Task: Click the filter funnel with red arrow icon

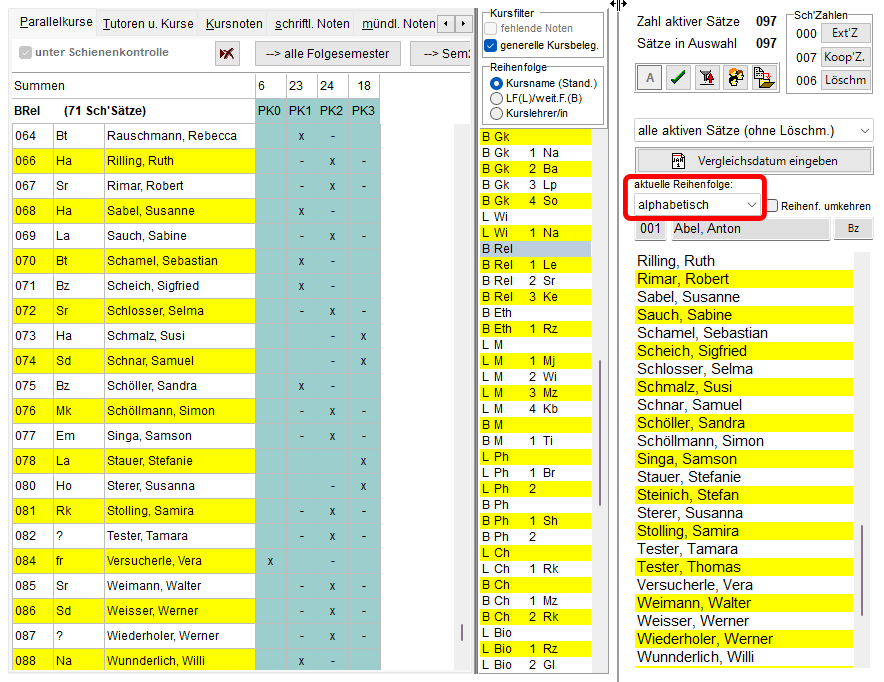Action: coord(707,79)
